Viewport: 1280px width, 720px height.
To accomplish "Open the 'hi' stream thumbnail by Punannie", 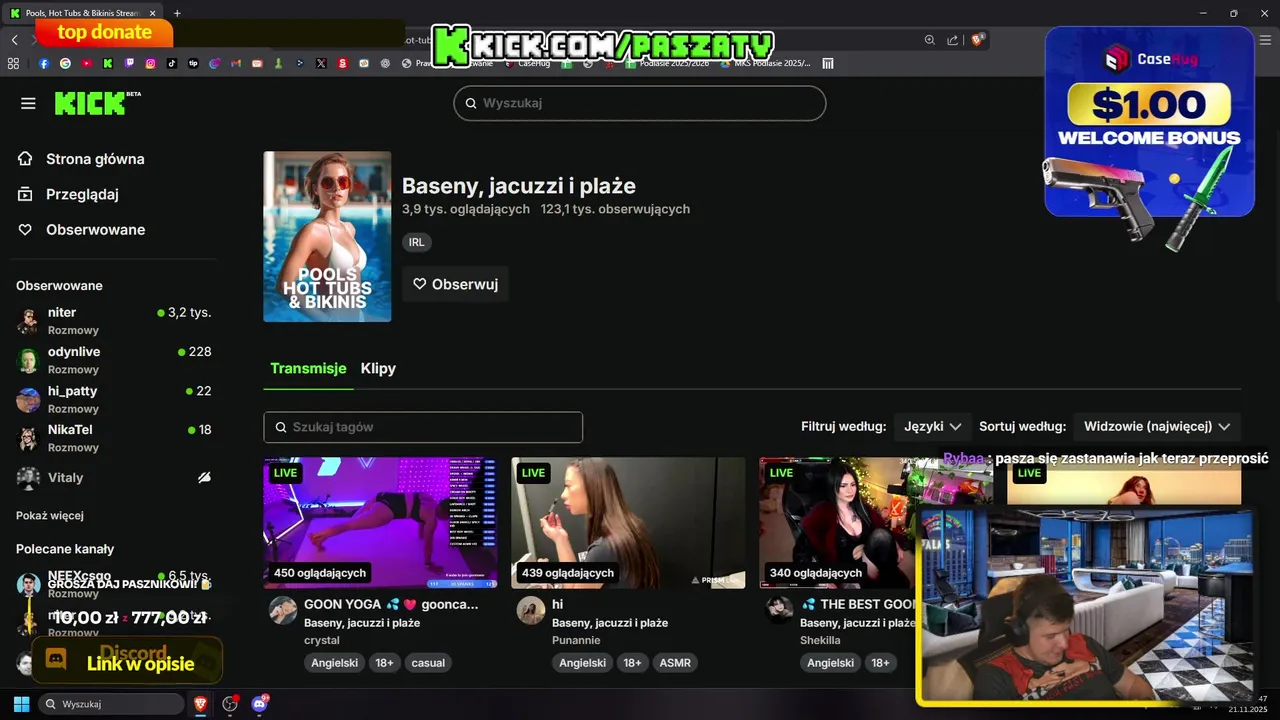I will pos(628,523).
